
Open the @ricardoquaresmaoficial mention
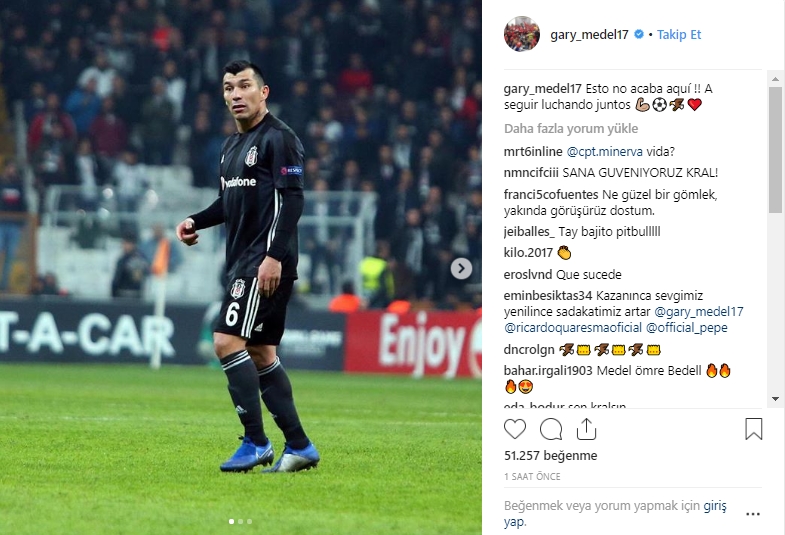[573, 328]
